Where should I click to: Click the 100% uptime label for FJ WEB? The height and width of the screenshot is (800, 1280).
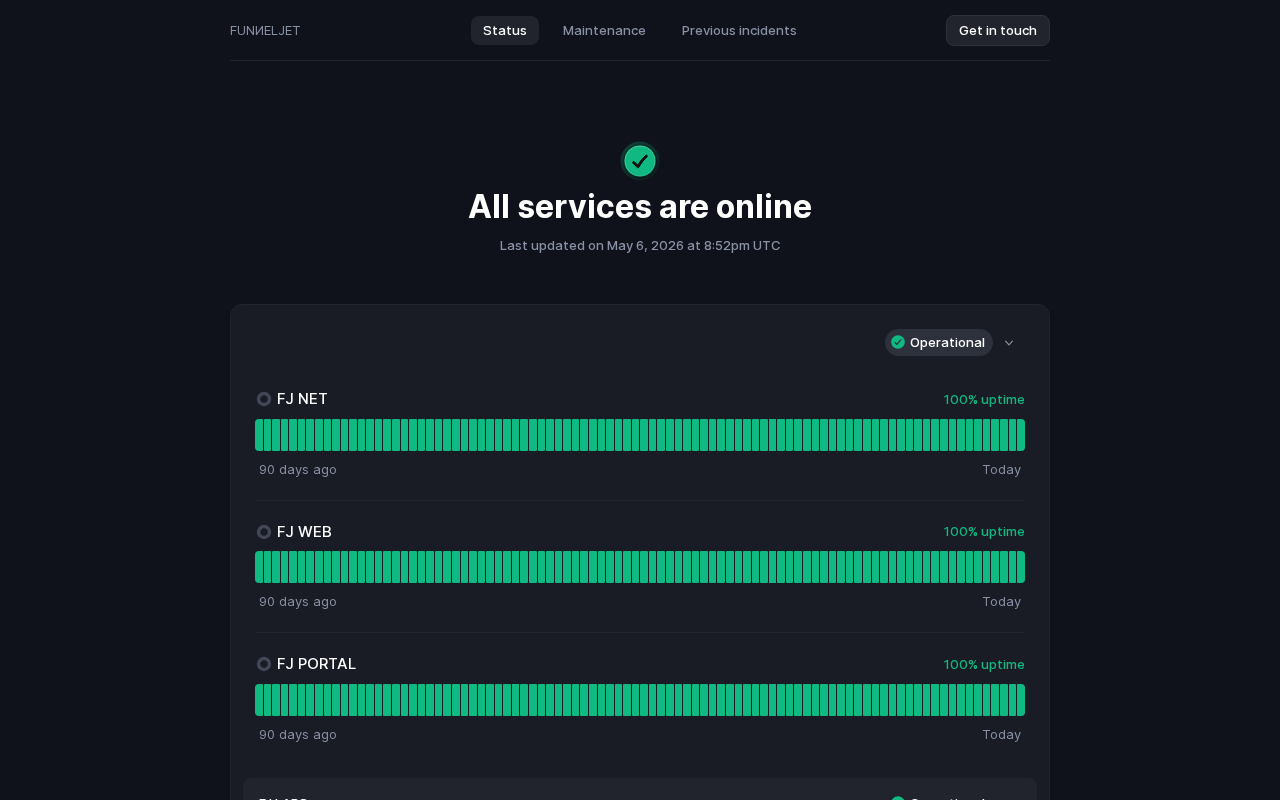pos(984,531)
